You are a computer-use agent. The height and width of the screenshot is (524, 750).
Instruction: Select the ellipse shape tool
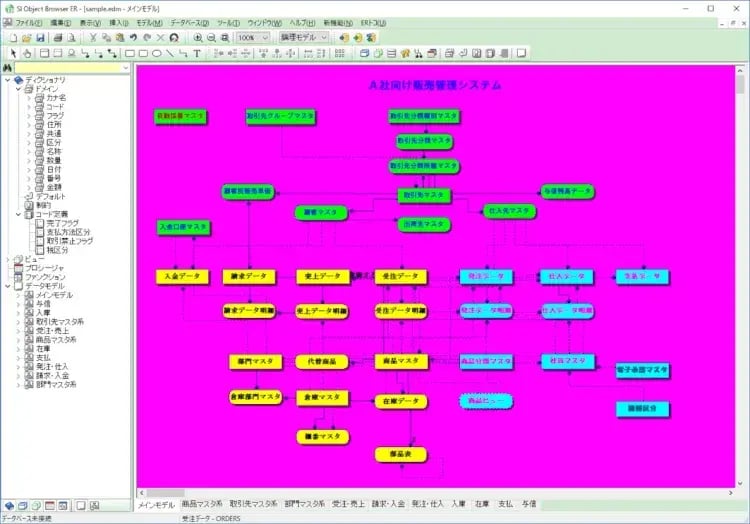click(158, 53)
